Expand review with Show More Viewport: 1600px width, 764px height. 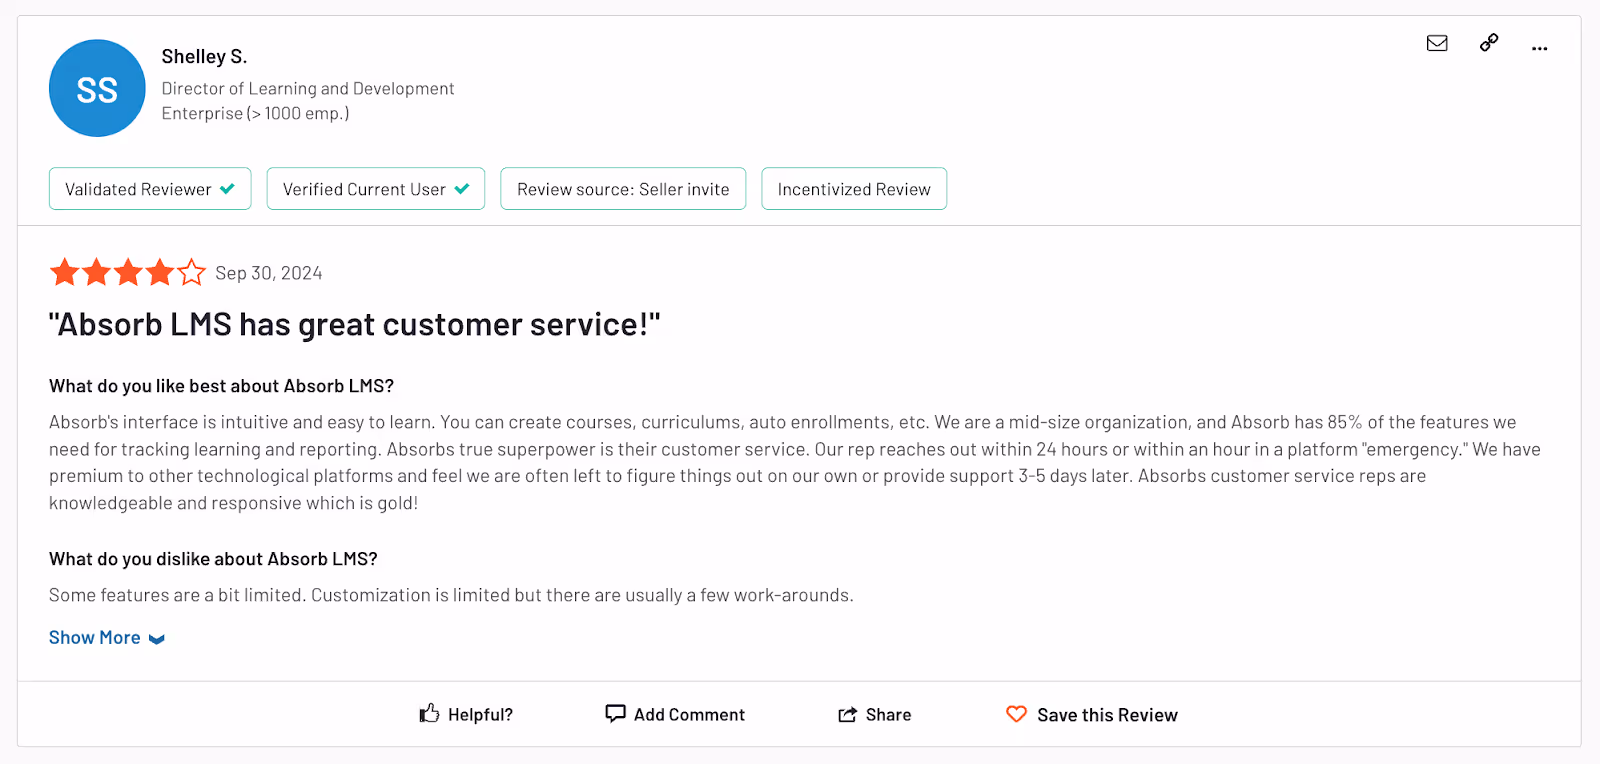point(106,638)
